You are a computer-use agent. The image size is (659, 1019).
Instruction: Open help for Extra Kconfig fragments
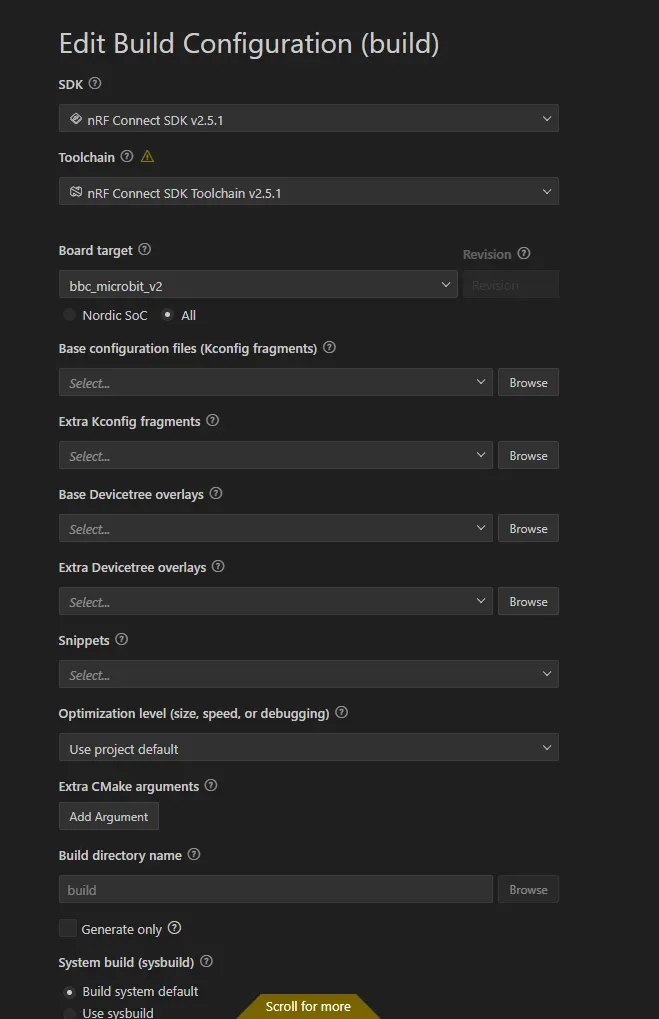(212, 421)
